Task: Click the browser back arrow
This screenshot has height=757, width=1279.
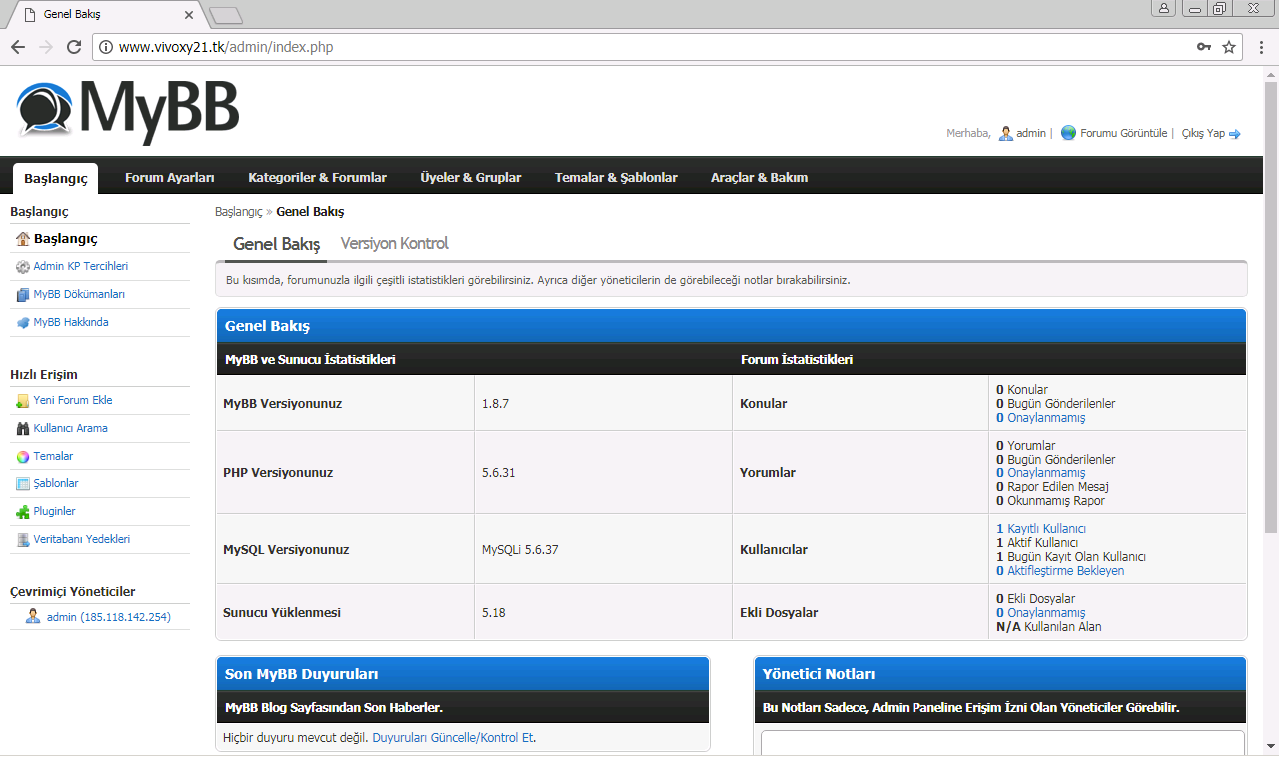Action: [x=18, y=47]
